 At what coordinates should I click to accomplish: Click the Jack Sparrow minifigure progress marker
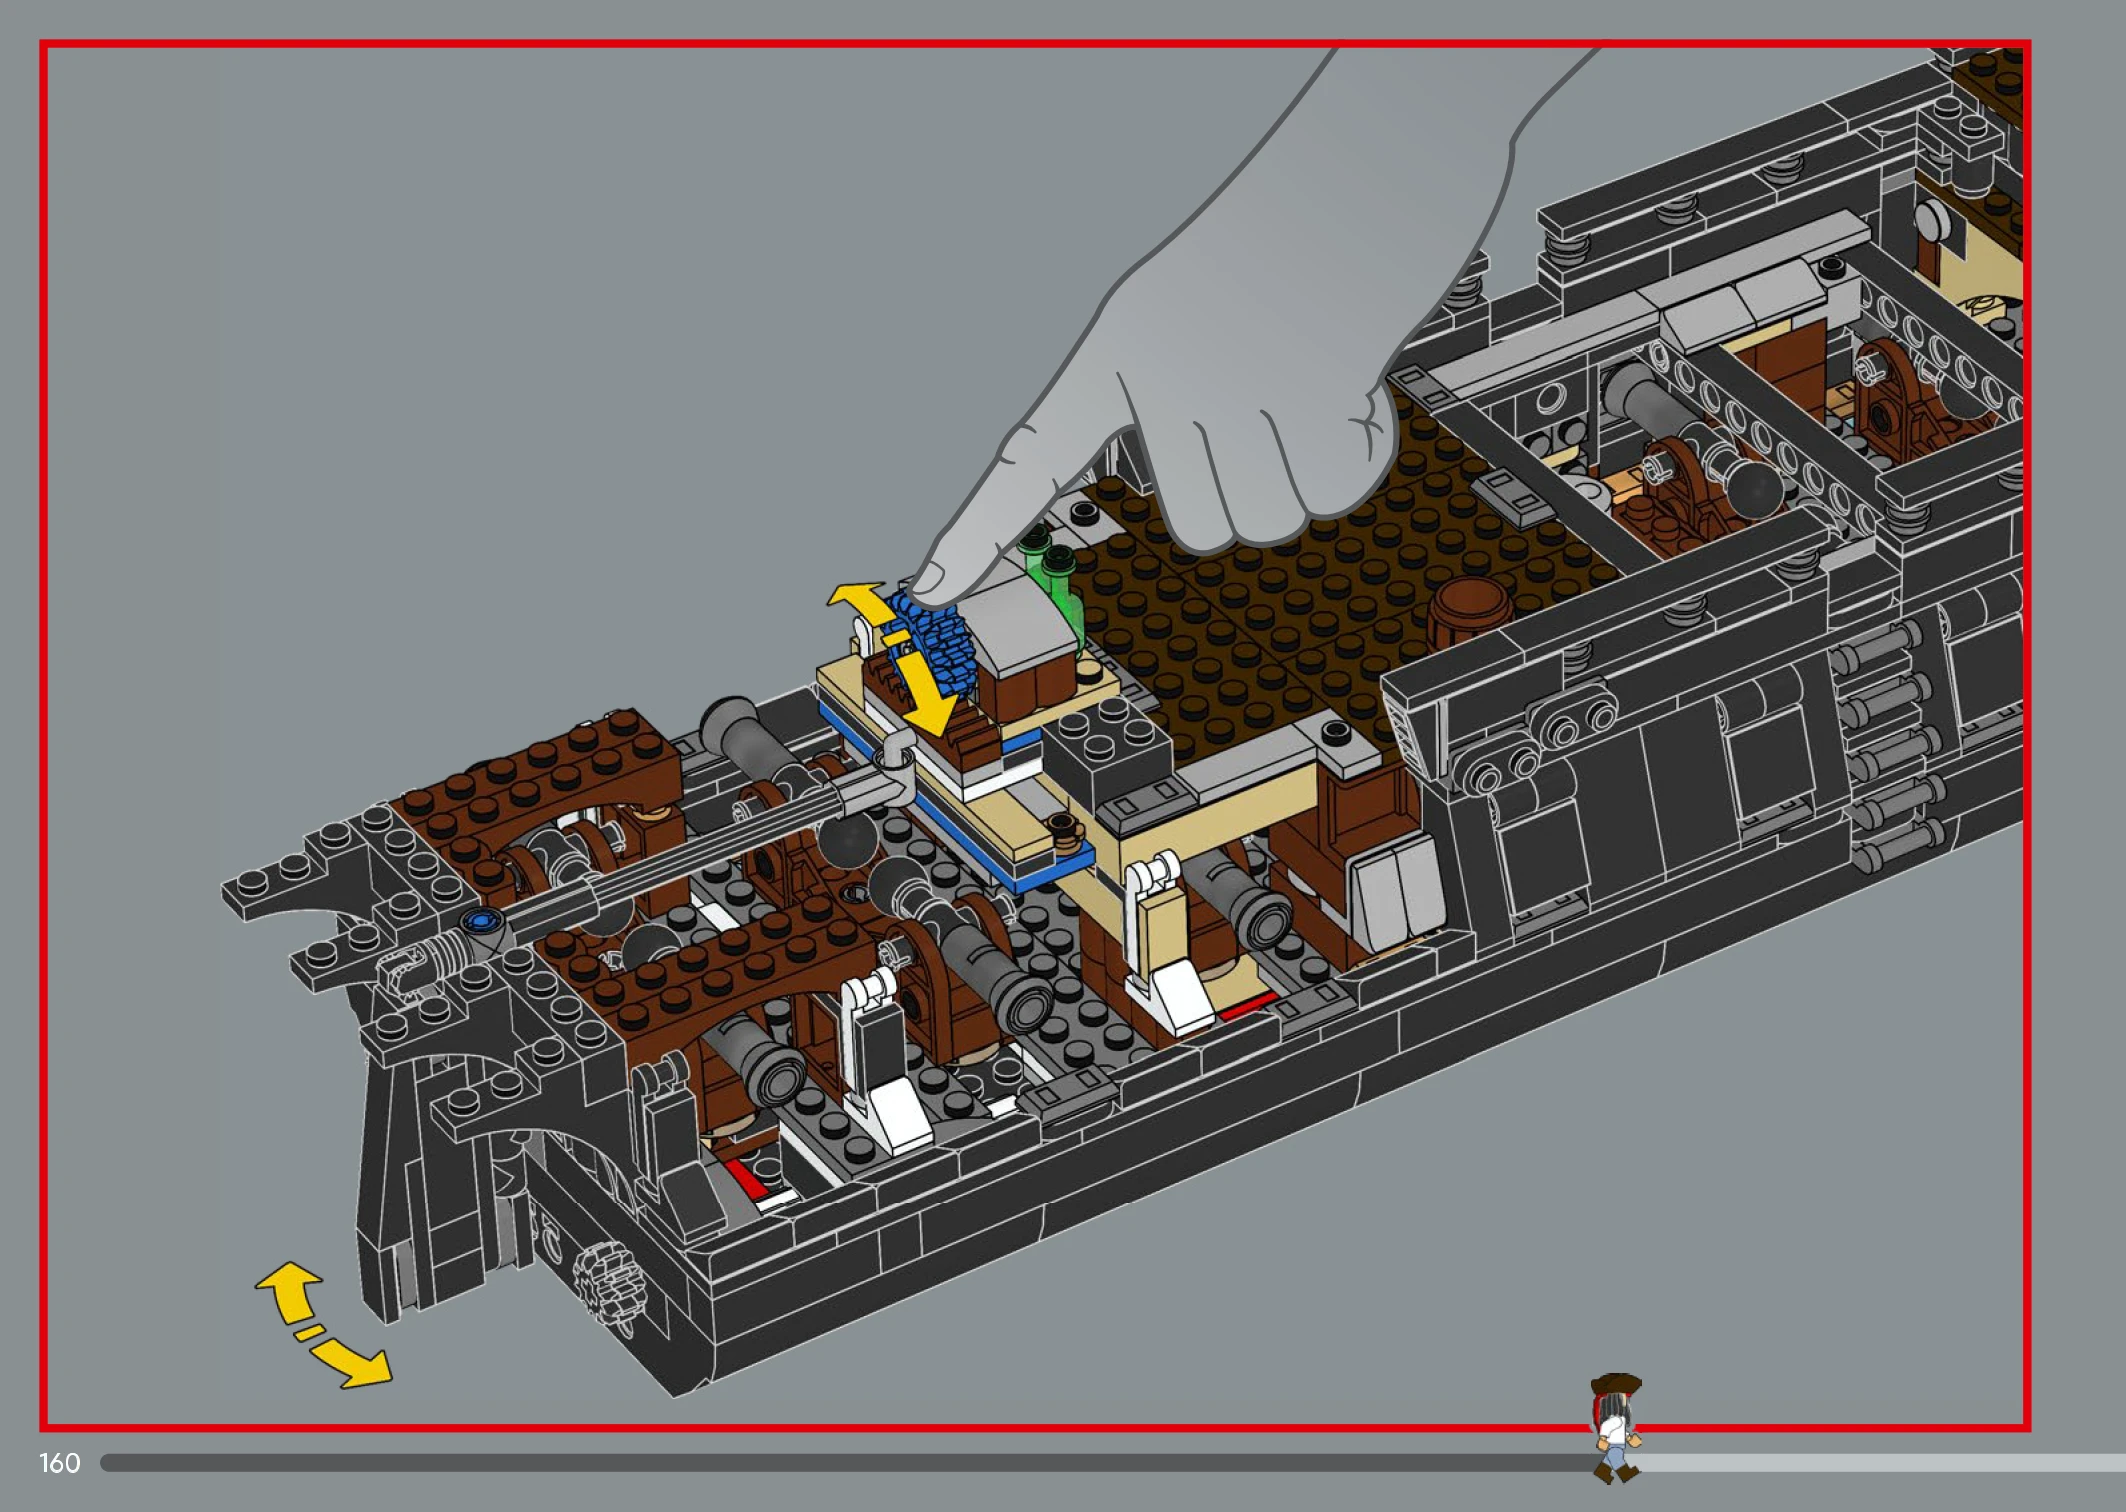point(1615,1427)
